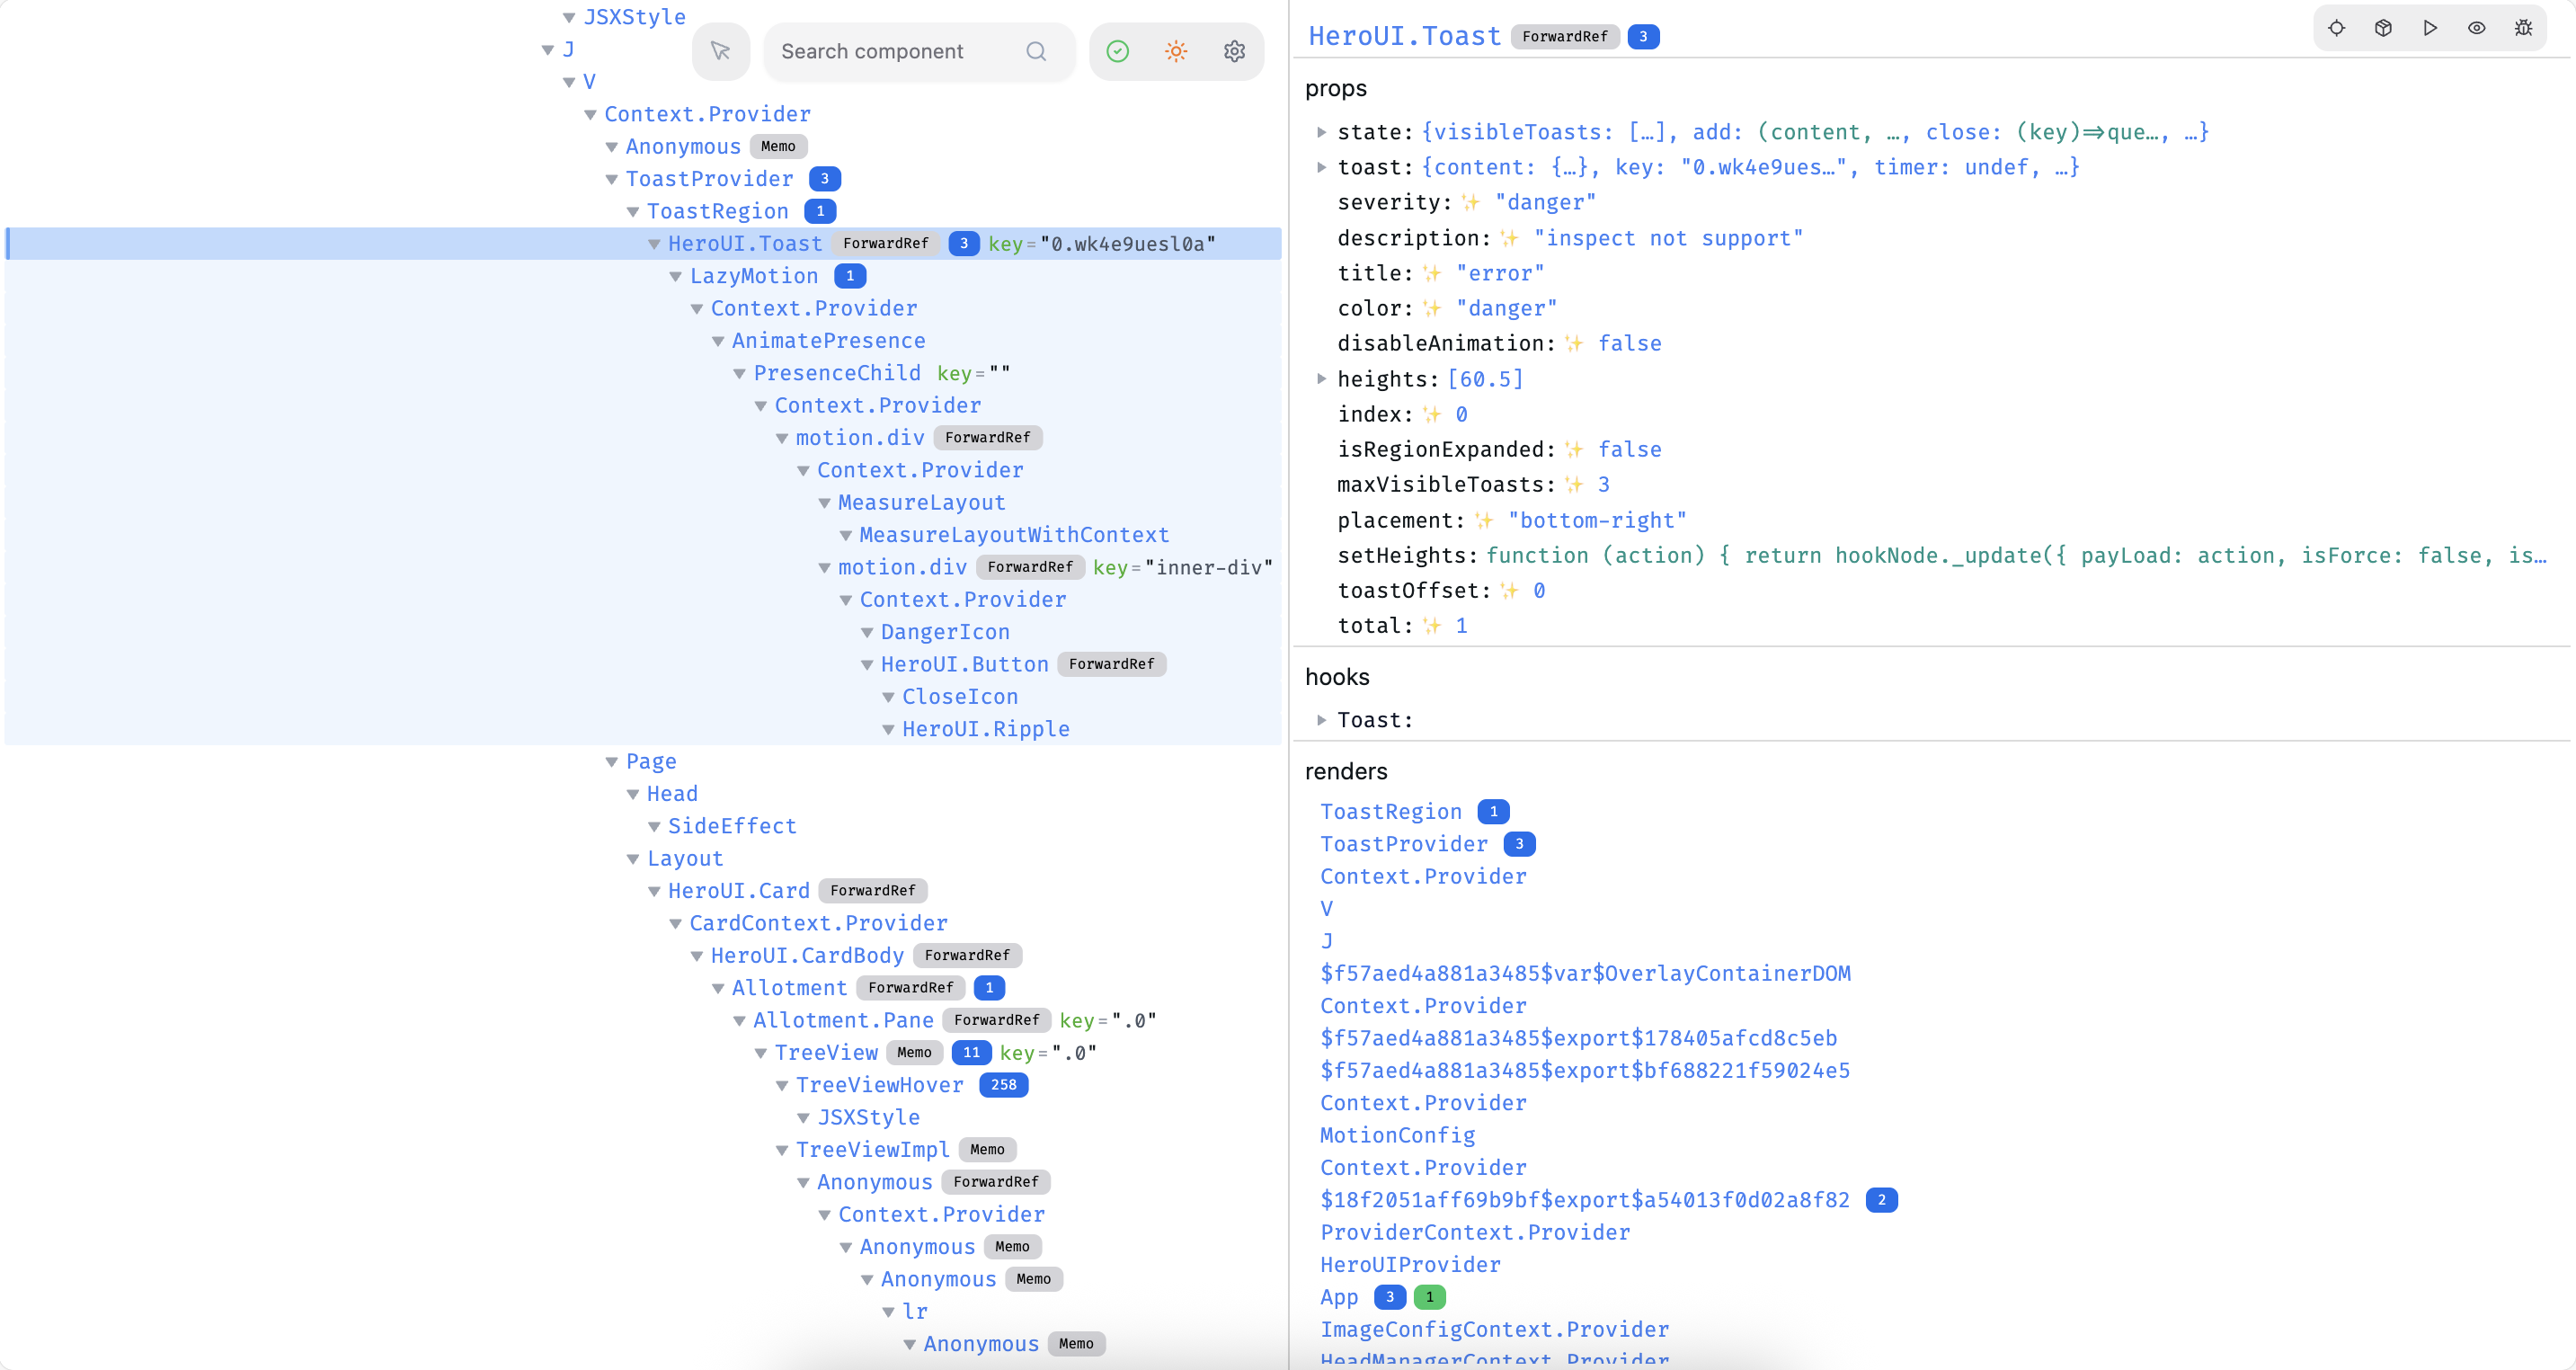The height and width of the screenshot is (1370, 2576).
Task: Expand the Toast hooks entry
Action: 1321,720
